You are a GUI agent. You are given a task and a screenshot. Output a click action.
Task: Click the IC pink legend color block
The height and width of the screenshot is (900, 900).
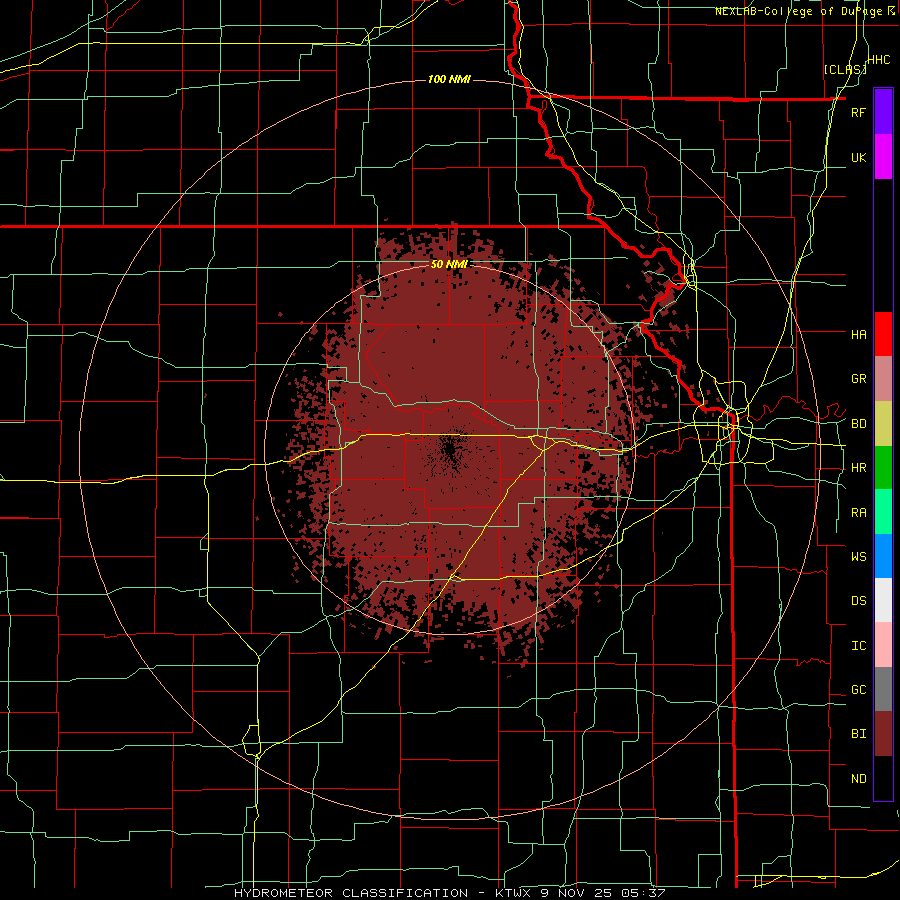tap(883, 645)
